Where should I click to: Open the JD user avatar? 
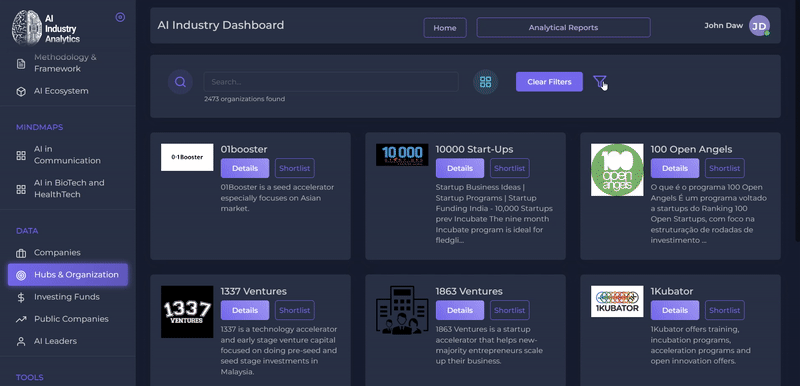pyautogui.click(x=759, y=25)
